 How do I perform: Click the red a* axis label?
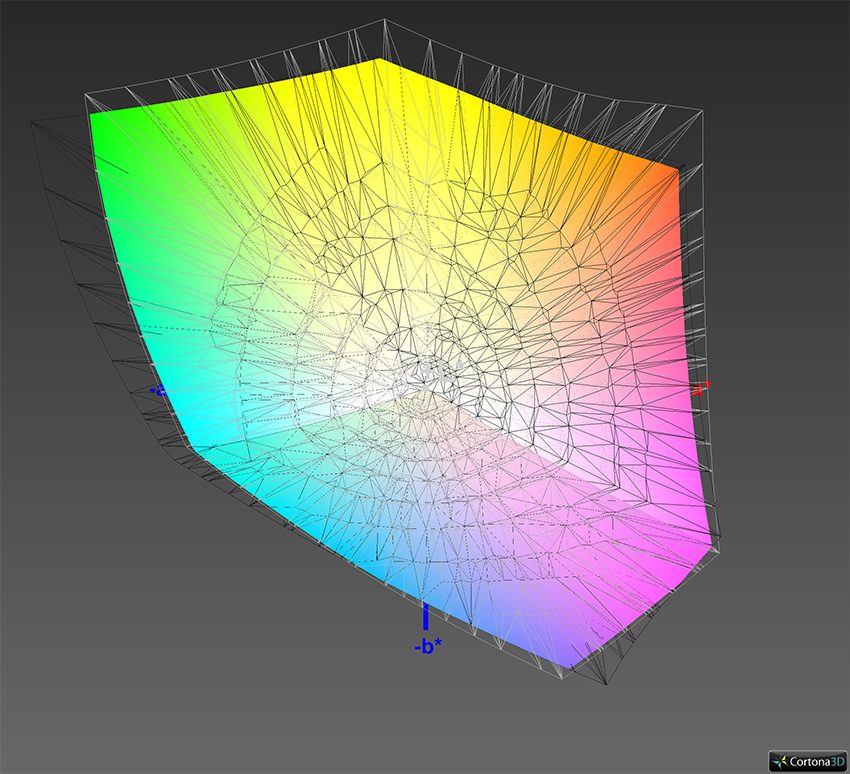pyautogui.click(x=701, y=388)
